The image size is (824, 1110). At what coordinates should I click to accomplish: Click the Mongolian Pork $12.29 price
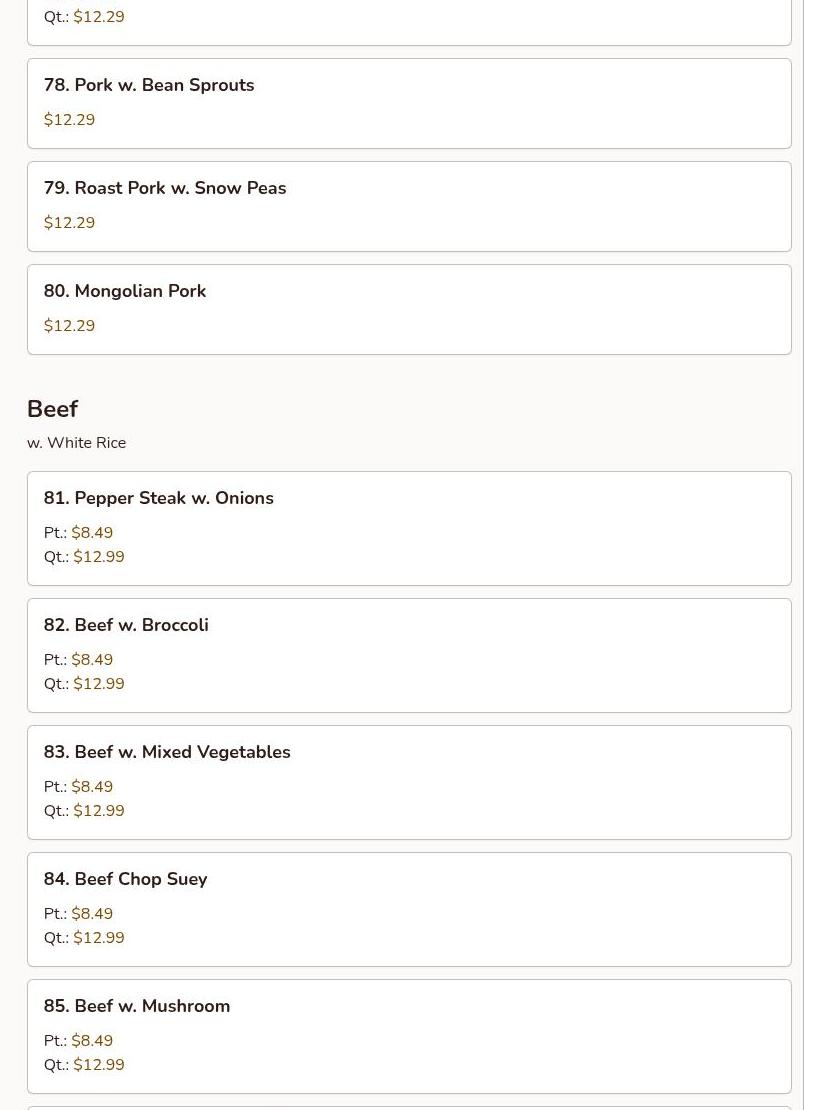pos(69,326)
